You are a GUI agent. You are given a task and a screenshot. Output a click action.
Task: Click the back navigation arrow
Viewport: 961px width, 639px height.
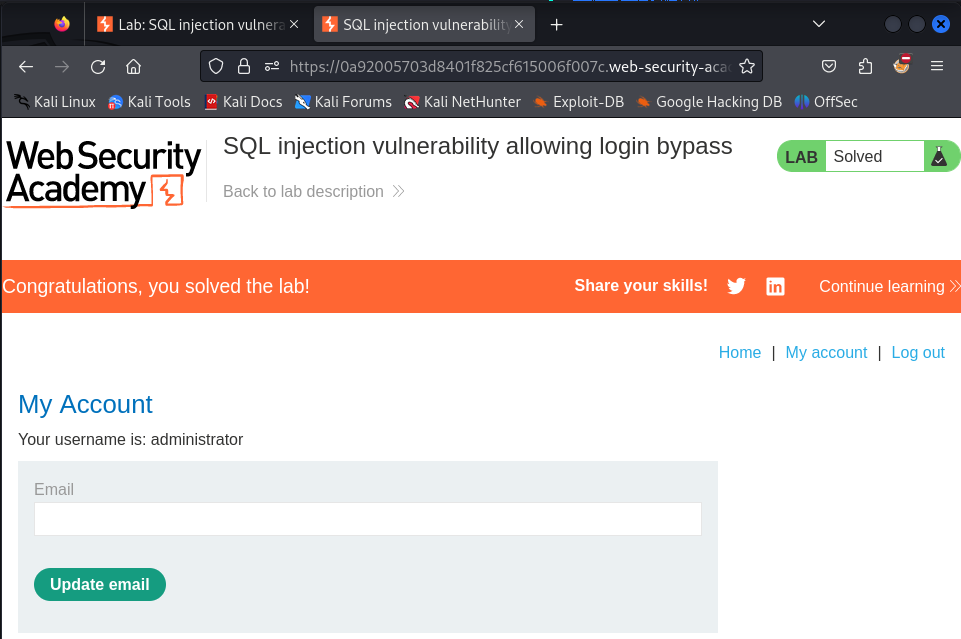tap(26, 67)
